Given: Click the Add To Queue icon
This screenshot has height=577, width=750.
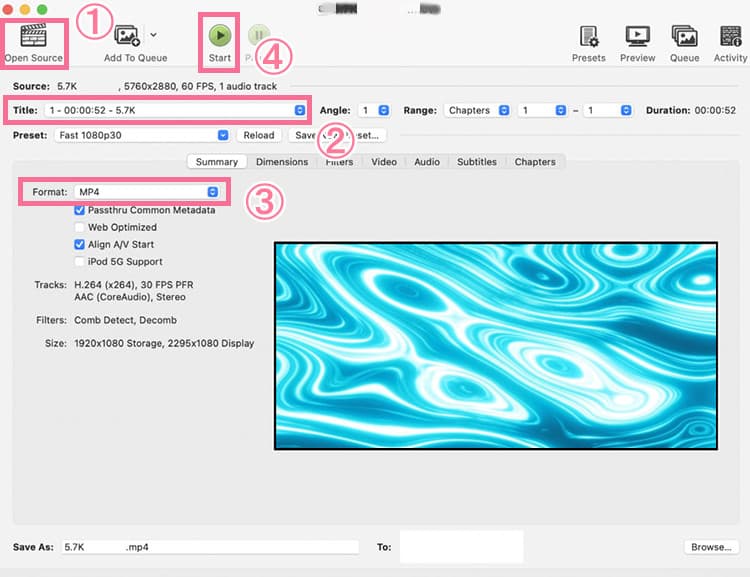Looking at the screenshot, I should [128, 36].
